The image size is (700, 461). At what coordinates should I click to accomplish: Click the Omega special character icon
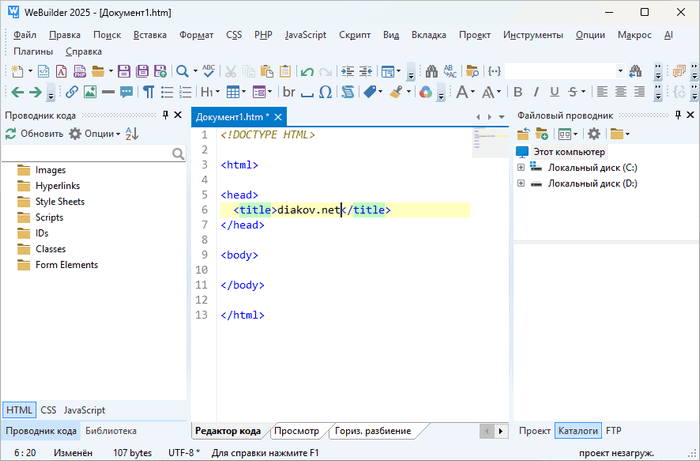pyautogui.click(x=323, y=92)
